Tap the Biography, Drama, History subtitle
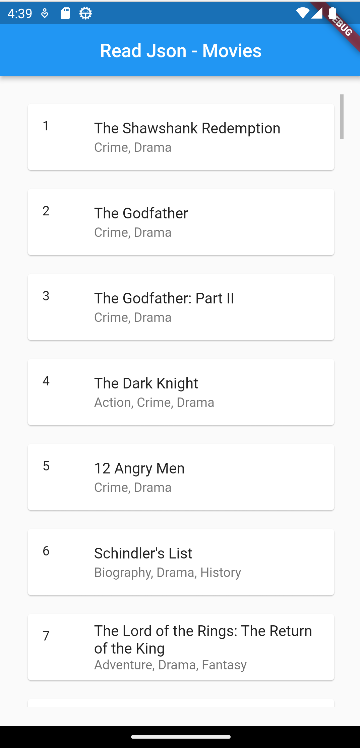The height and width of the screenshot is (748, 360). [167, 572]
